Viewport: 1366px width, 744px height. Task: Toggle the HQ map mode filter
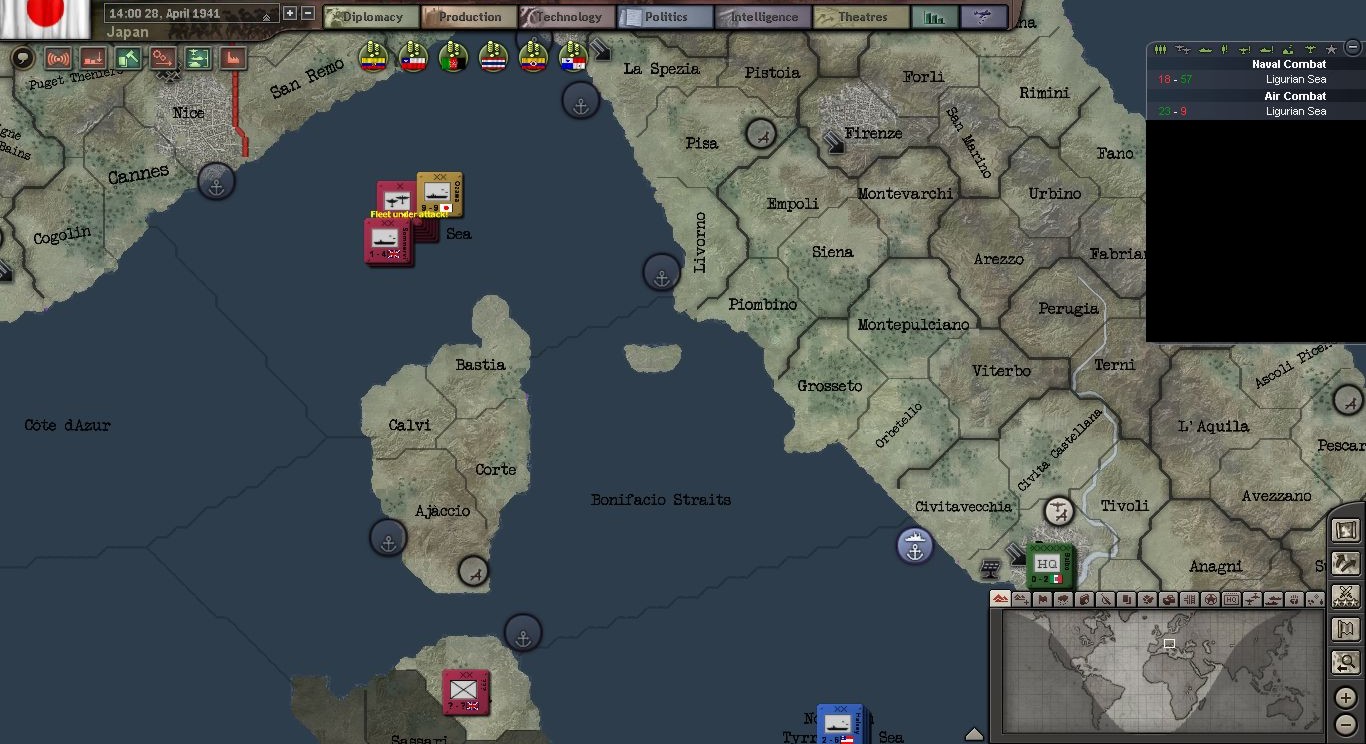point(1231,599)
